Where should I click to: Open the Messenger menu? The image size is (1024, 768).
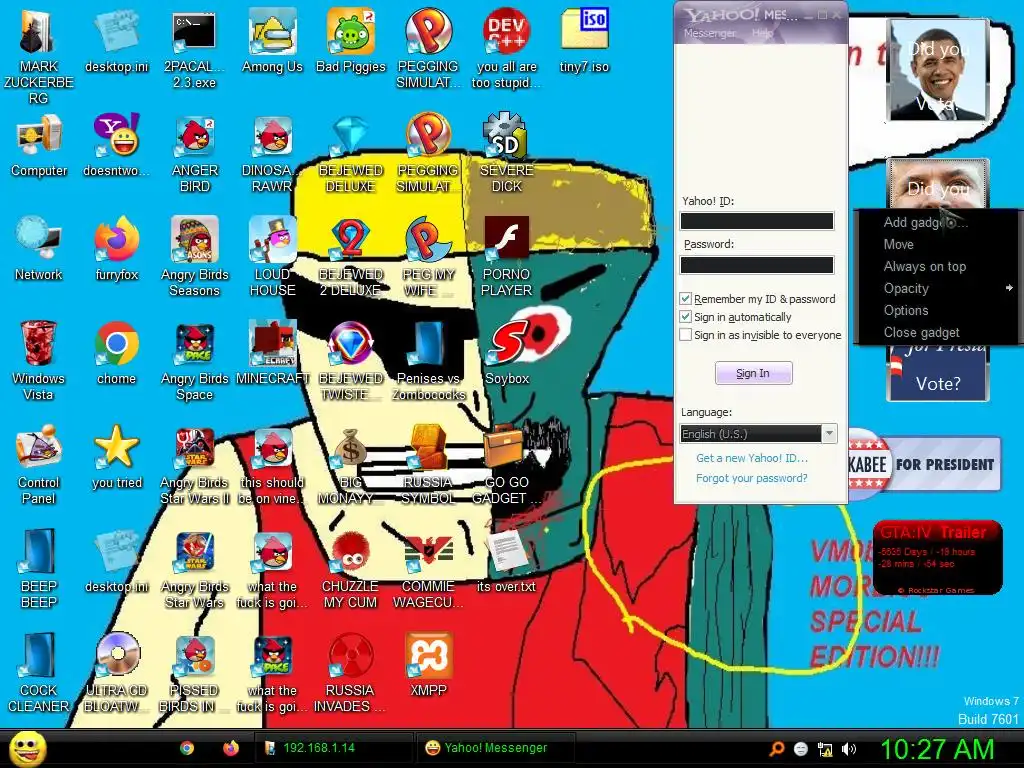pyautogui.click(x=709, y=33)
